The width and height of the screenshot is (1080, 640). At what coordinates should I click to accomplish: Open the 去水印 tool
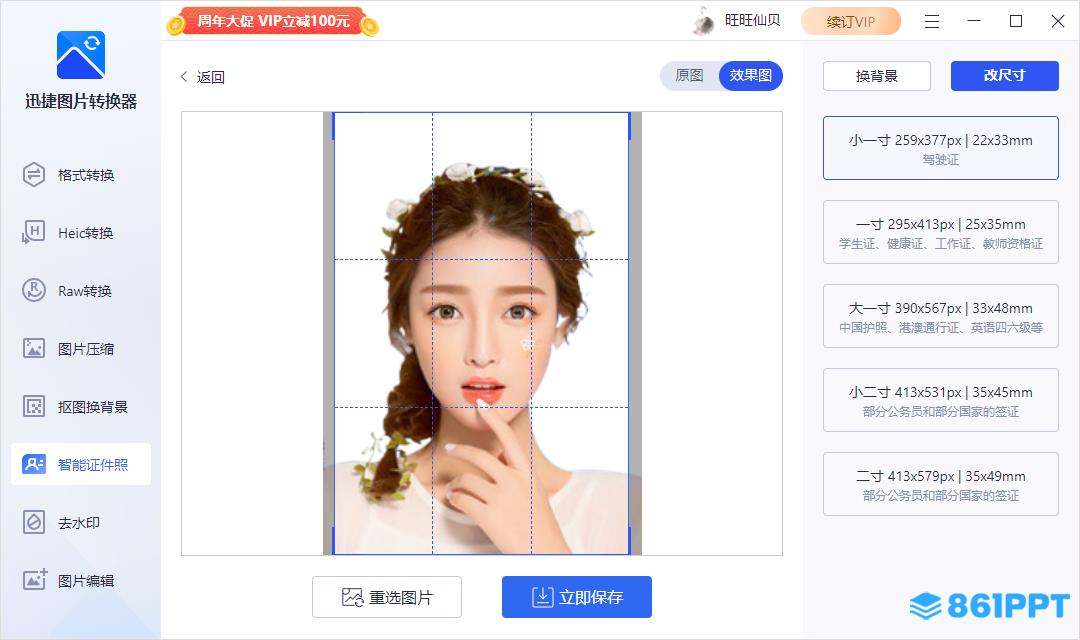pos(81,522)
